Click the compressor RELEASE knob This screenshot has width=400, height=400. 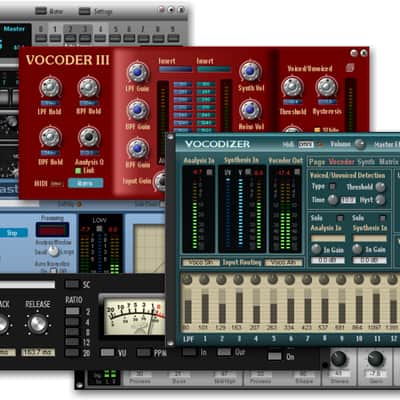coord(37,324)
